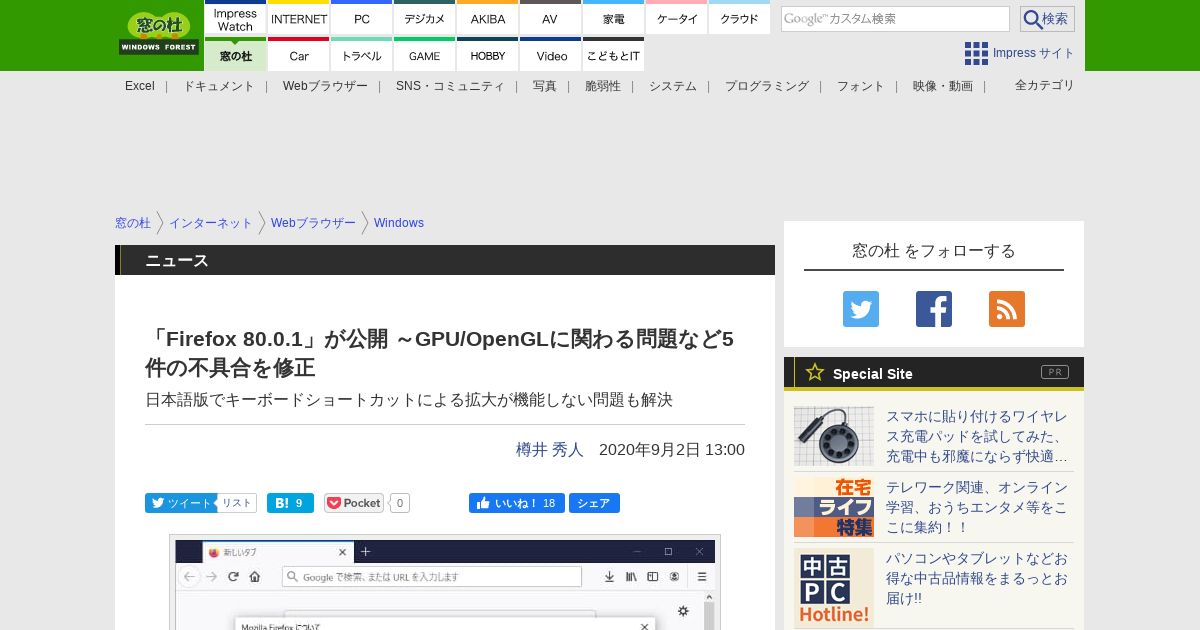Open the 中古PC Hotline! thumbnail
This screenshot has width=1200, height=630.
click(834, 588)
